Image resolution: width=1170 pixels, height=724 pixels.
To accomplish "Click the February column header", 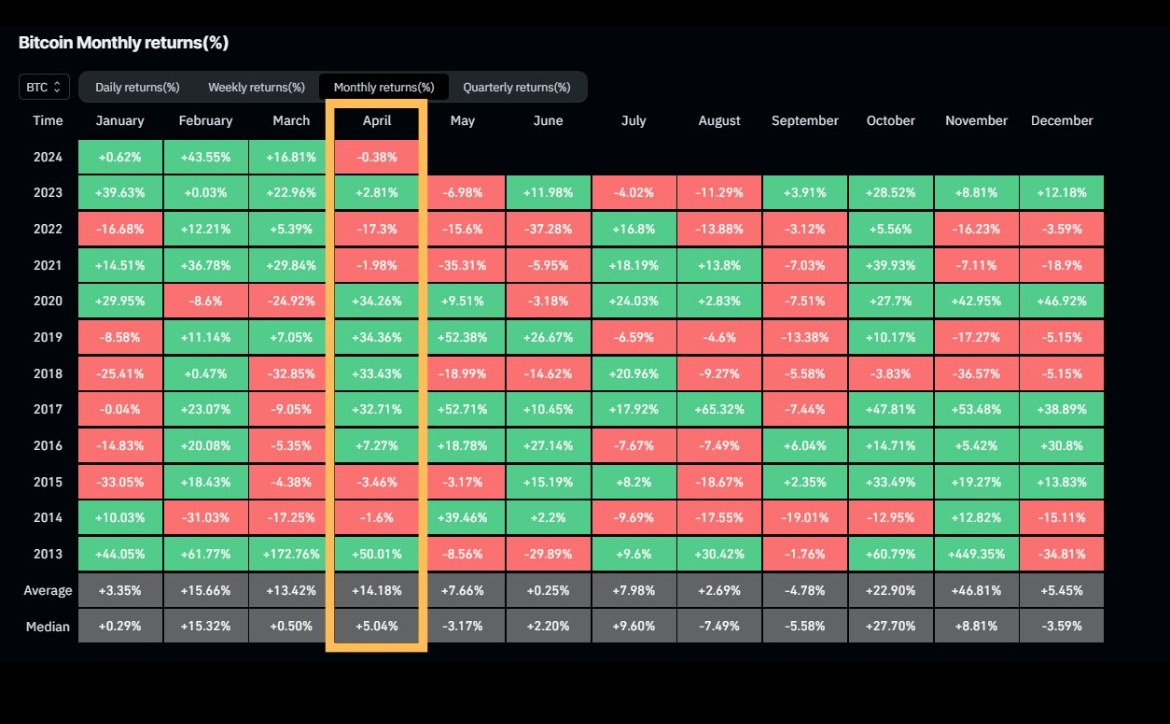I will [205, 120].
